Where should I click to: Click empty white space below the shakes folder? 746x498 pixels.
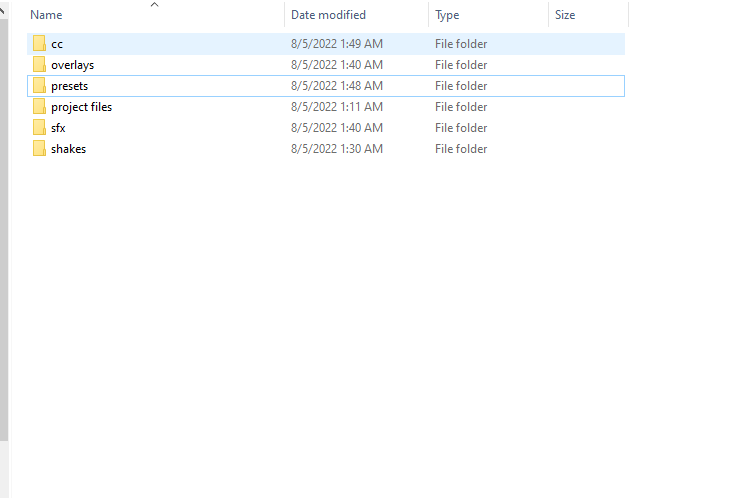point(300,300)
